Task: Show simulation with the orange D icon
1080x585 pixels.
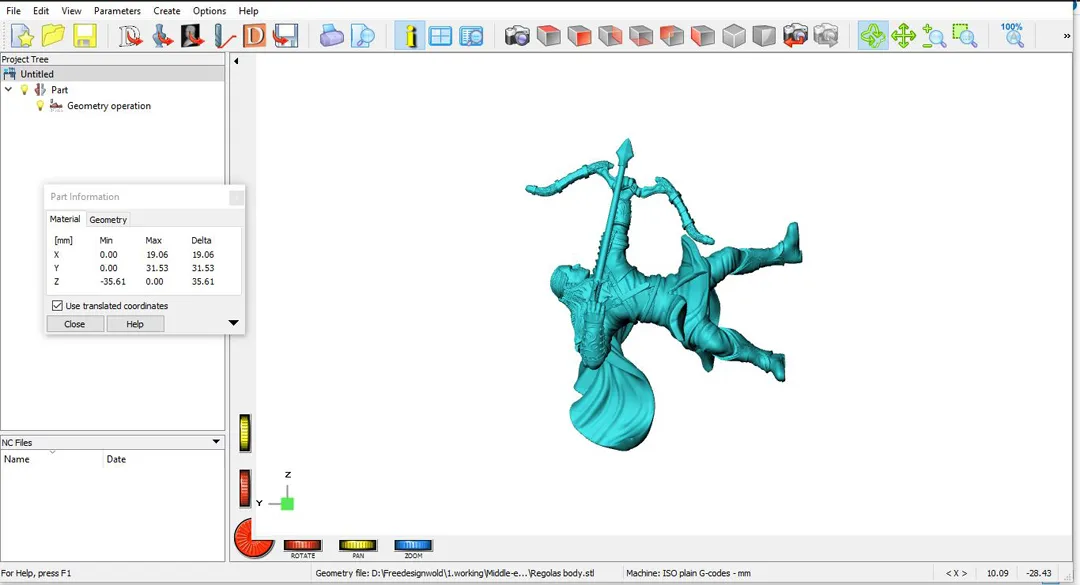Action: (x=254, y=36)
